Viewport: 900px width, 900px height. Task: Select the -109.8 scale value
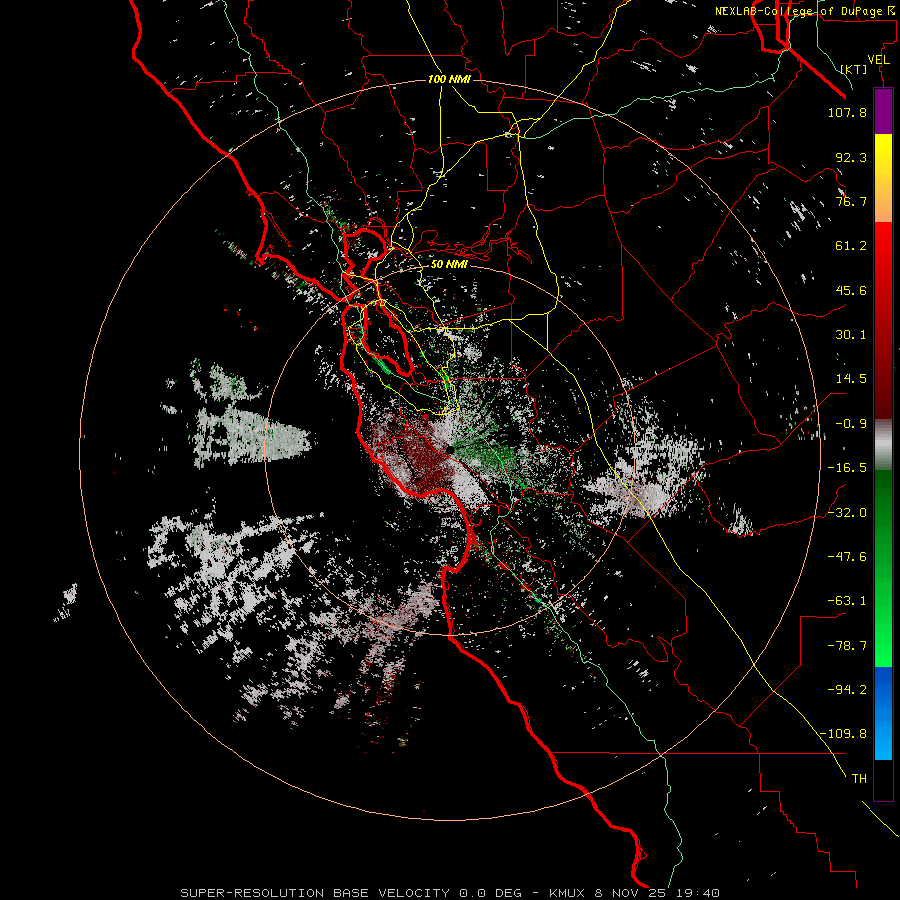pyautogui.click(x=843, y=734)
